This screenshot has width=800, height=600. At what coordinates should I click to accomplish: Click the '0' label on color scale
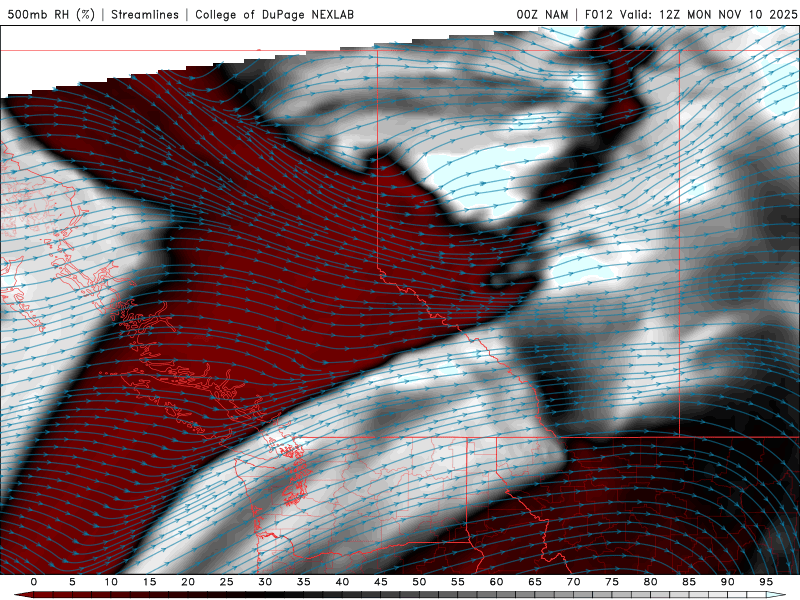(x=34, y=582)
